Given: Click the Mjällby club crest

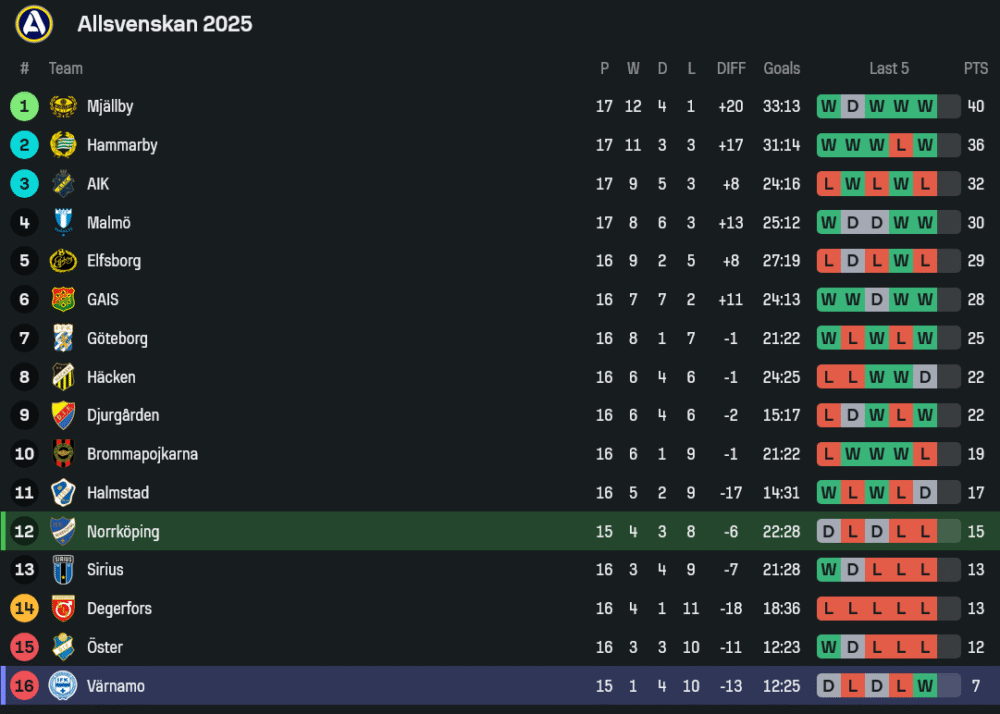Looking at the screenshot, I should click(63, 107).
